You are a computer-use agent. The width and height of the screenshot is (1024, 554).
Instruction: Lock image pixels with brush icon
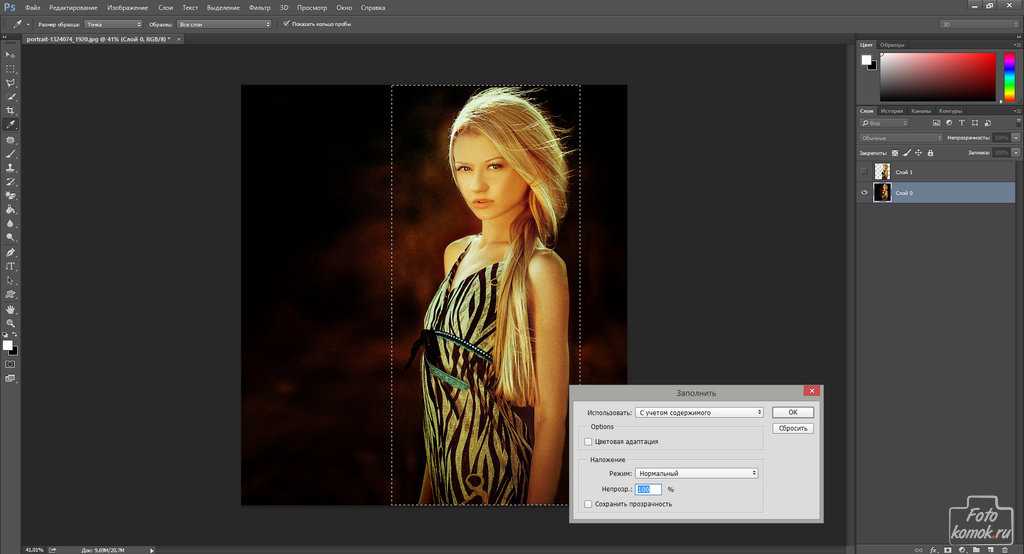pyautogui.click(x=907, y=153)
